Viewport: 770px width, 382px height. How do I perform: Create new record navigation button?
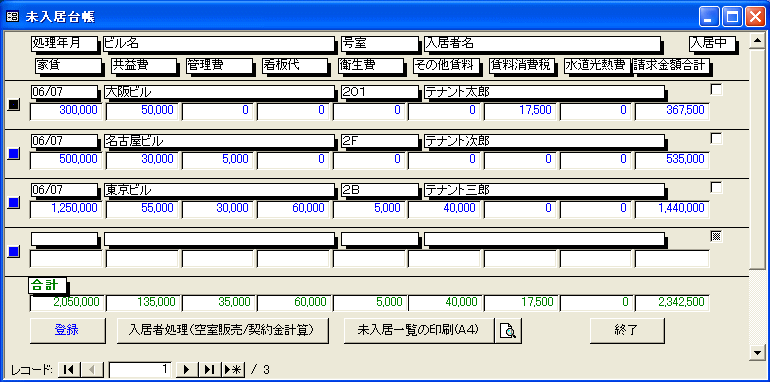coord(233,369)
